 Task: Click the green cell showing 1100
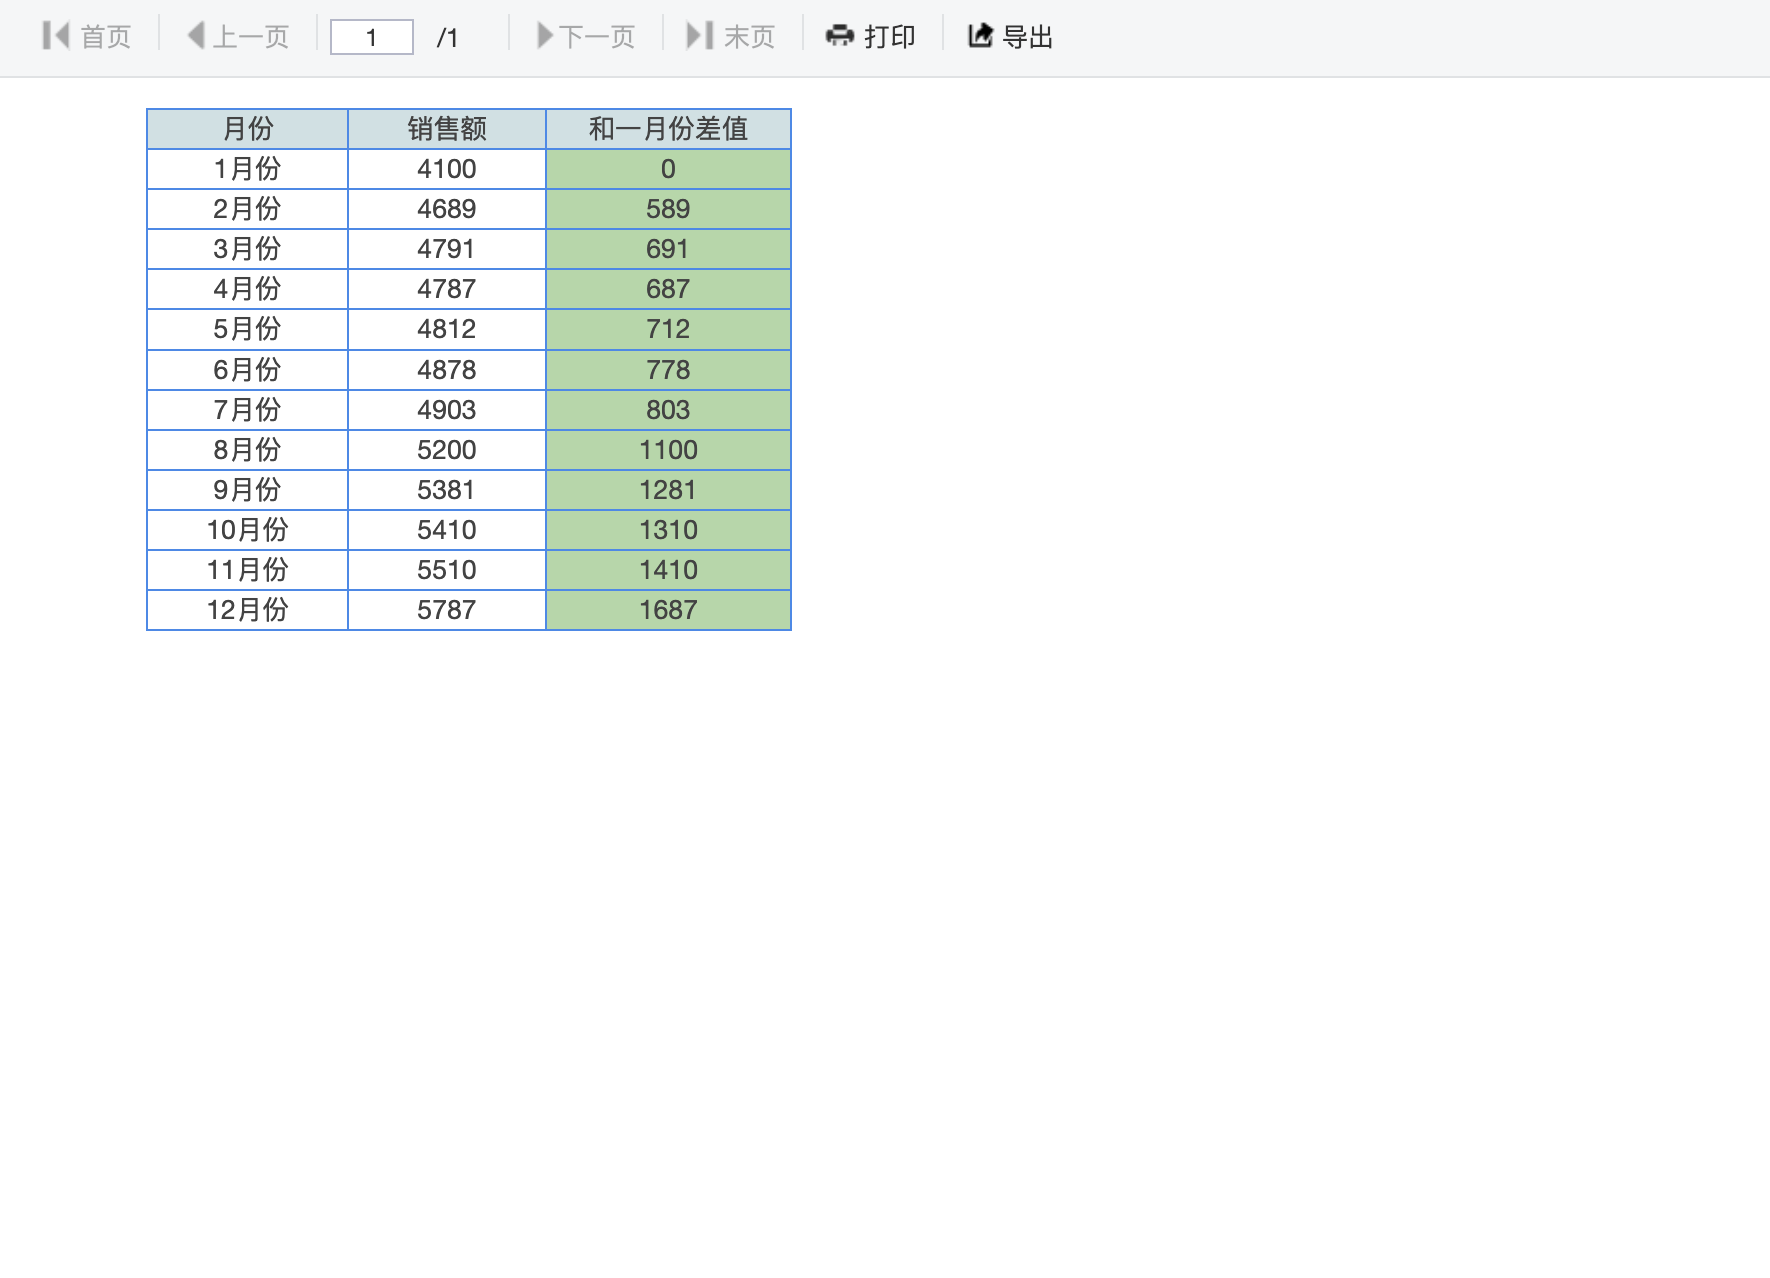668,450
